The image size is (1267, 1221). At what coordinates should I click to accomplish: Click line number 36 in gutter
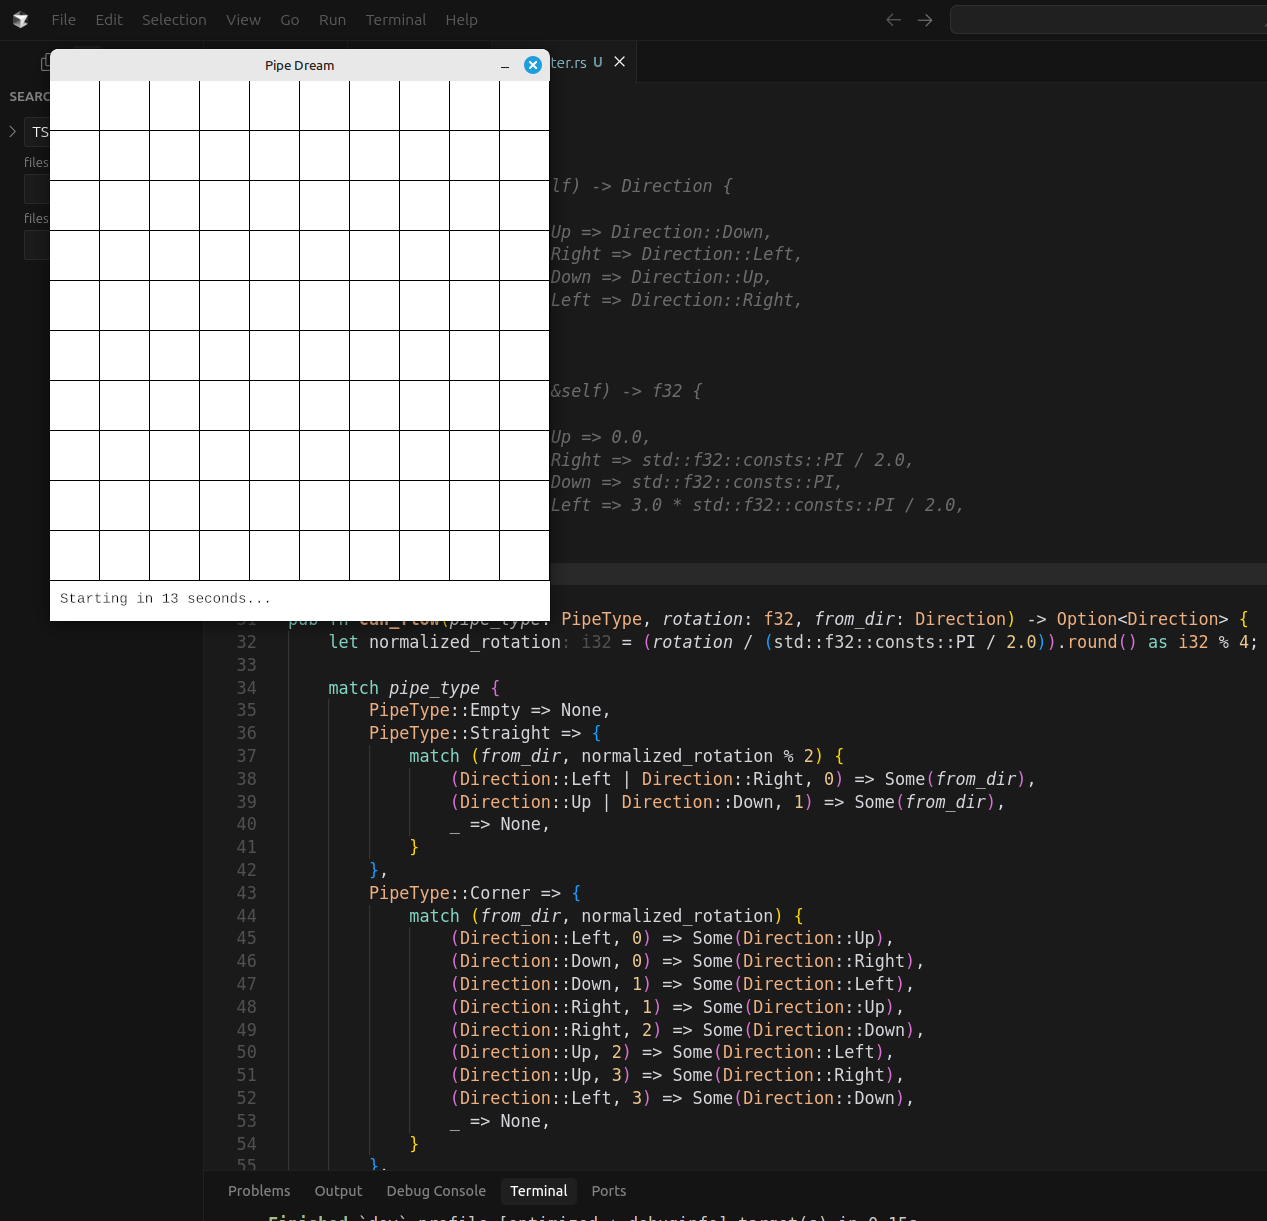point(246,733)
